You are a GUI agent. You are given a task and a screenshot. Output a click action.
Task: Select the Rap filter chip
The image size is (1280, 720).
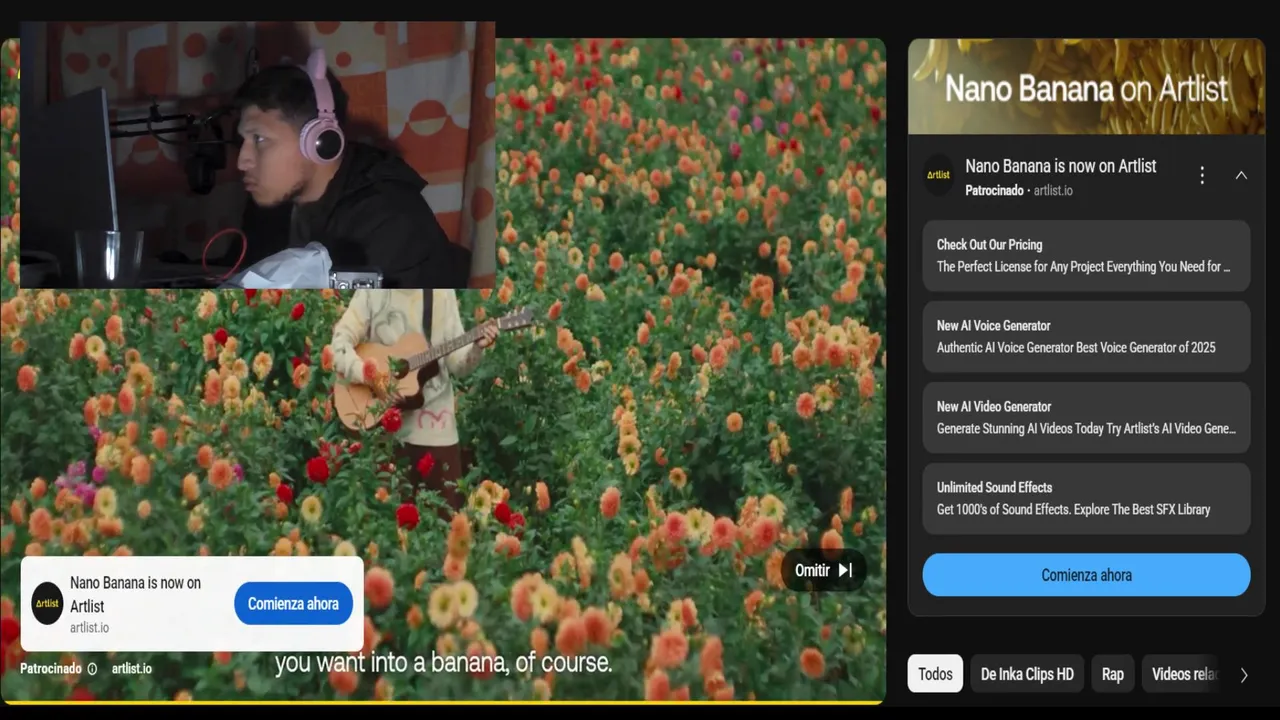[x=1113, y=674]
